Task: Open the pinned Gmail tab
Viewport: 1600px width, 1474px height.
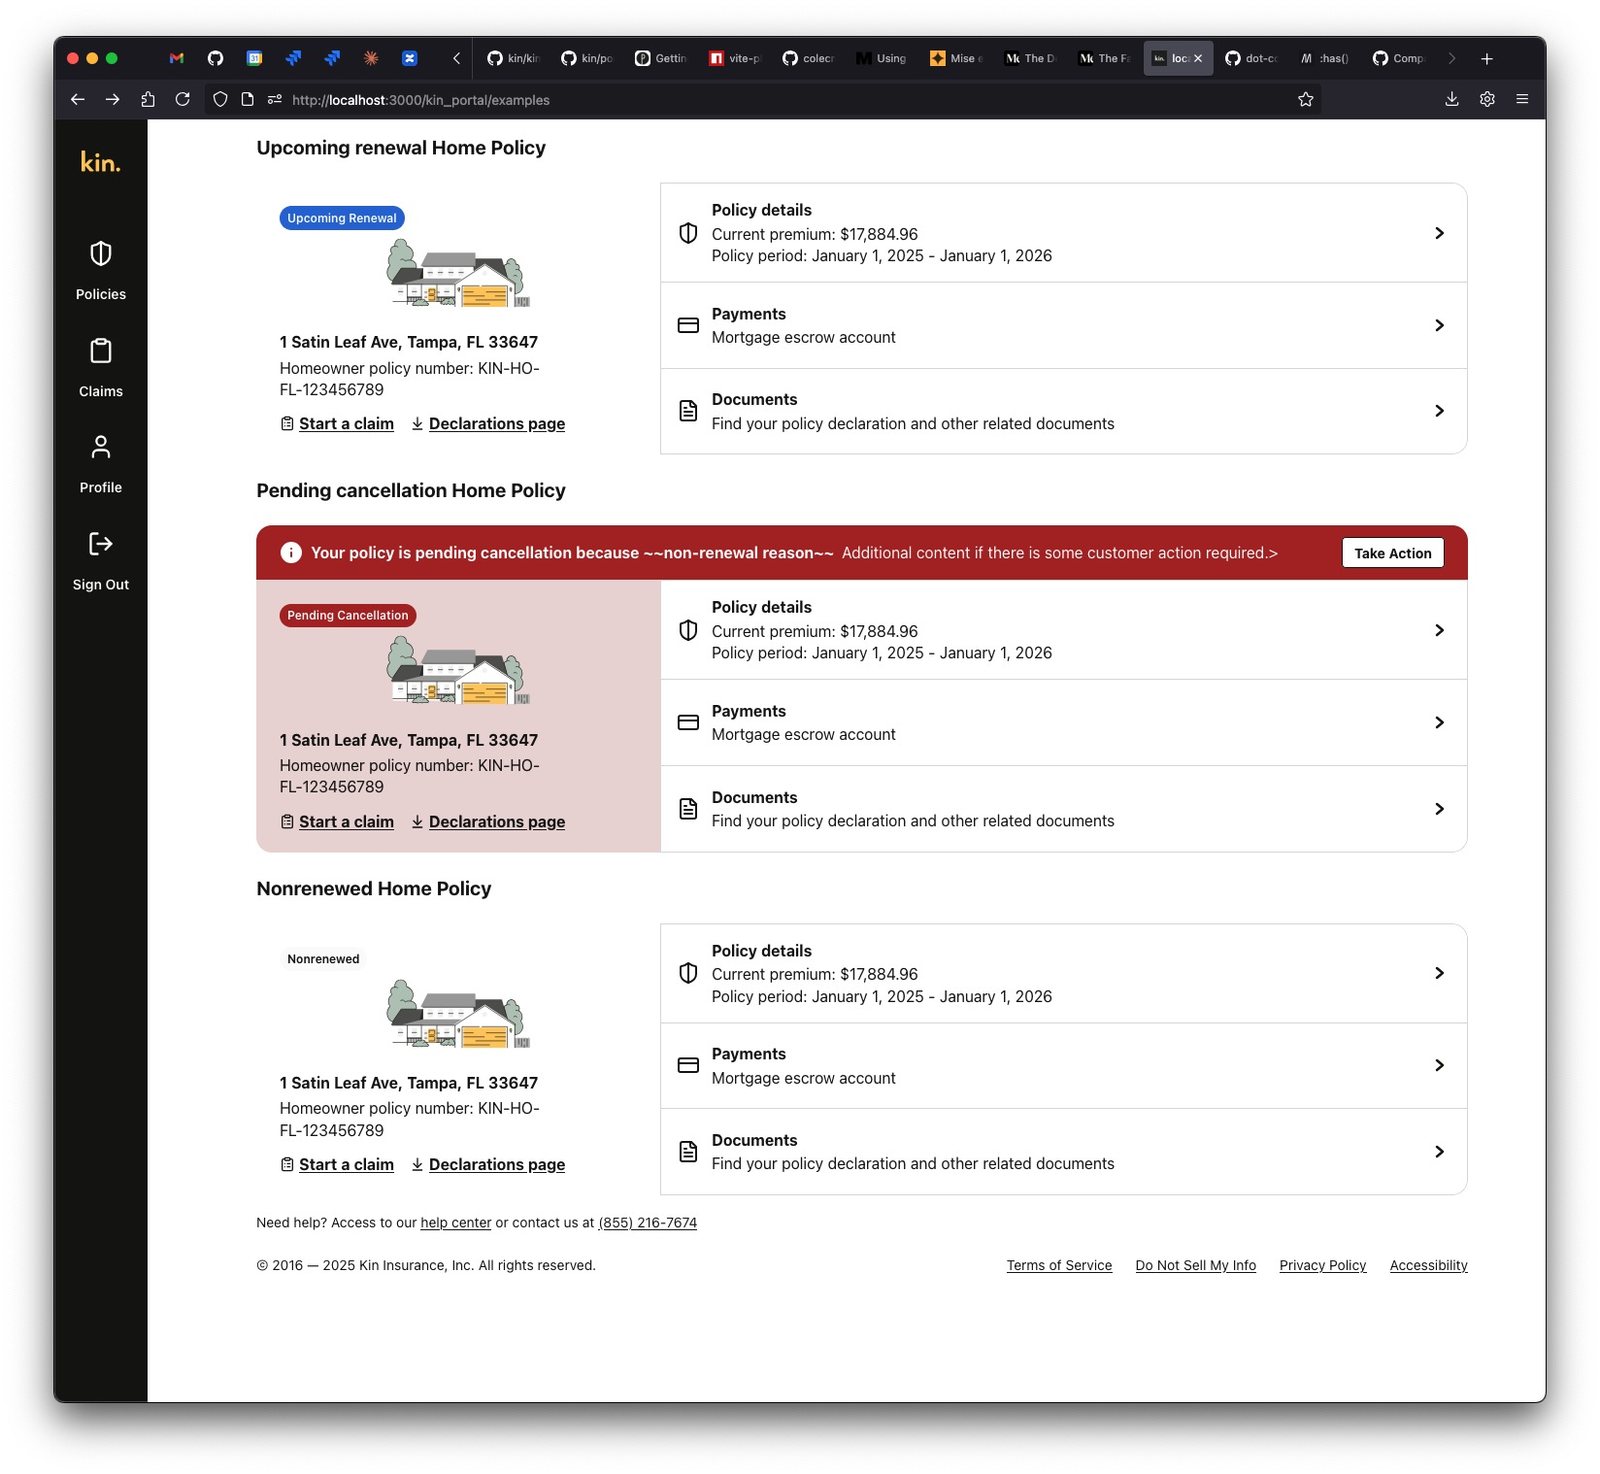Action: pyautogui.click(x=177, y=58)
